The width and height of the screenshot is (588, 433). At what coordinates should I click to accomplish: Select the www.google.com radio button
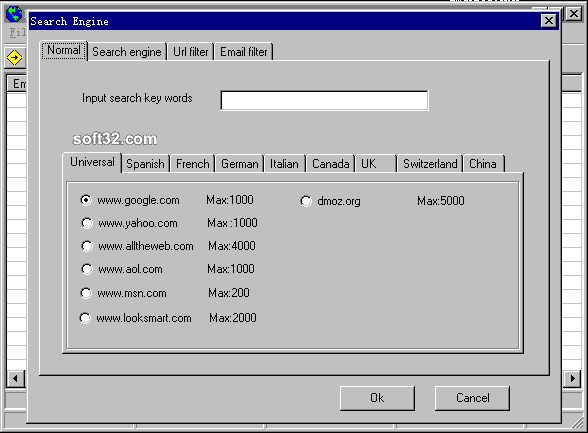(x=86, y=200)
